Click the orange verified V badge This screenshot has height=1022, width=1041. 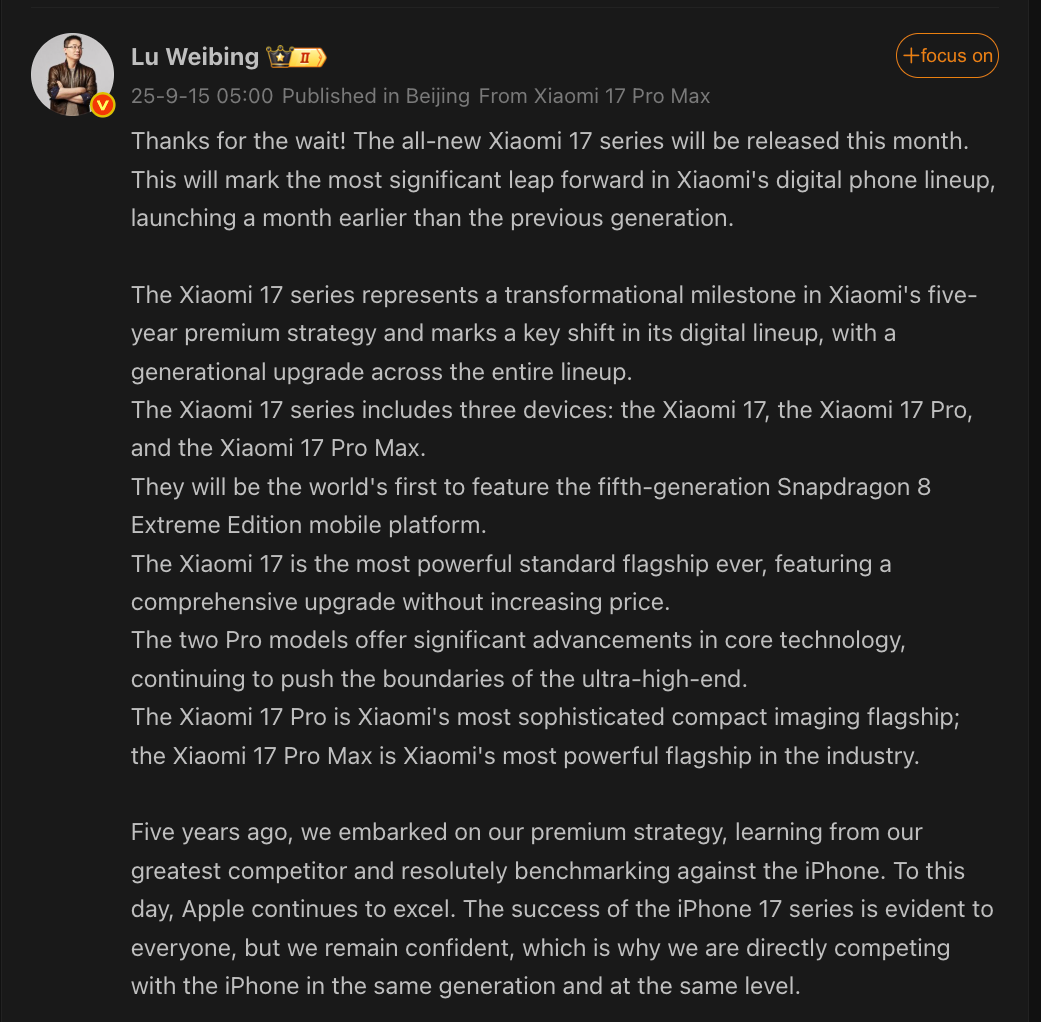[102, 105]
